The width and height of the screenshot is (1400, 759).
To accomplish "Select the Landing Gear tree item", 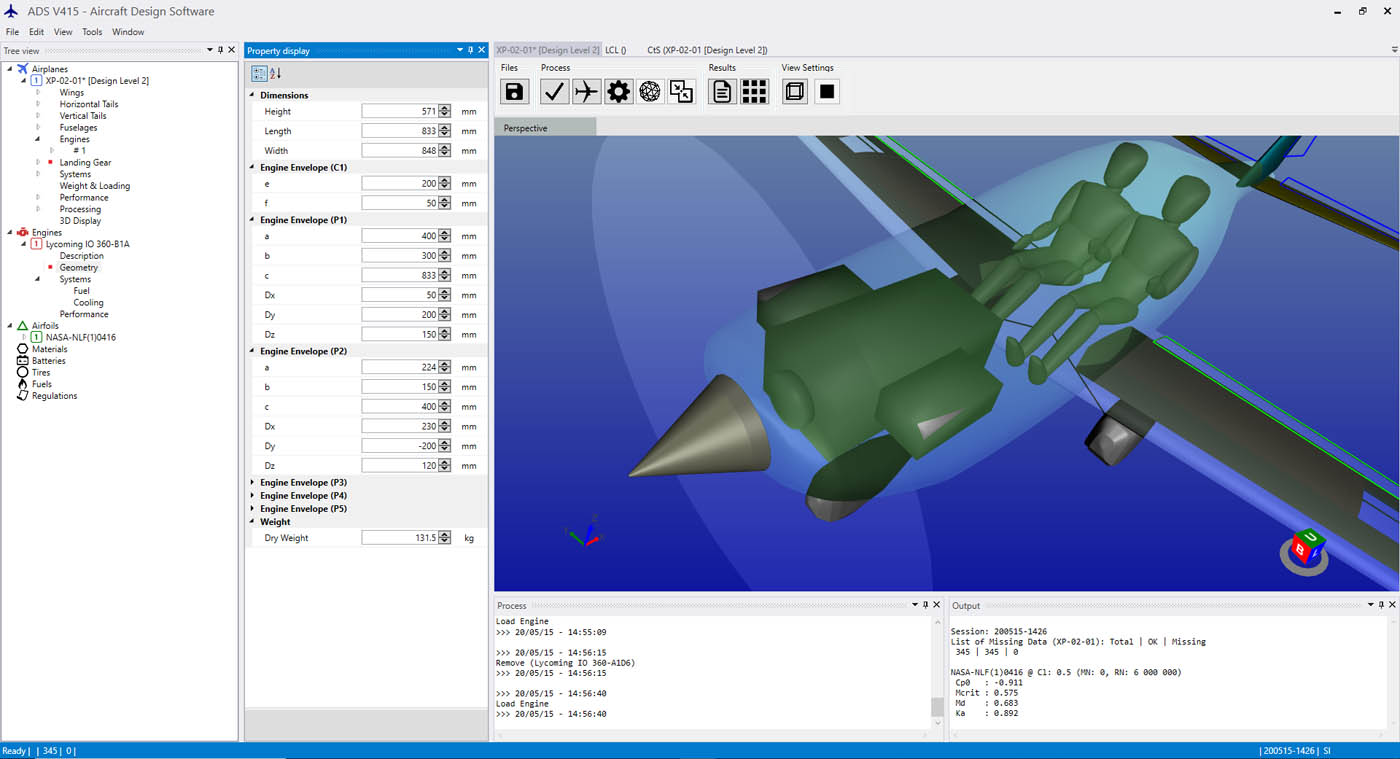I will pyautogui.click(x=85, y=162).
